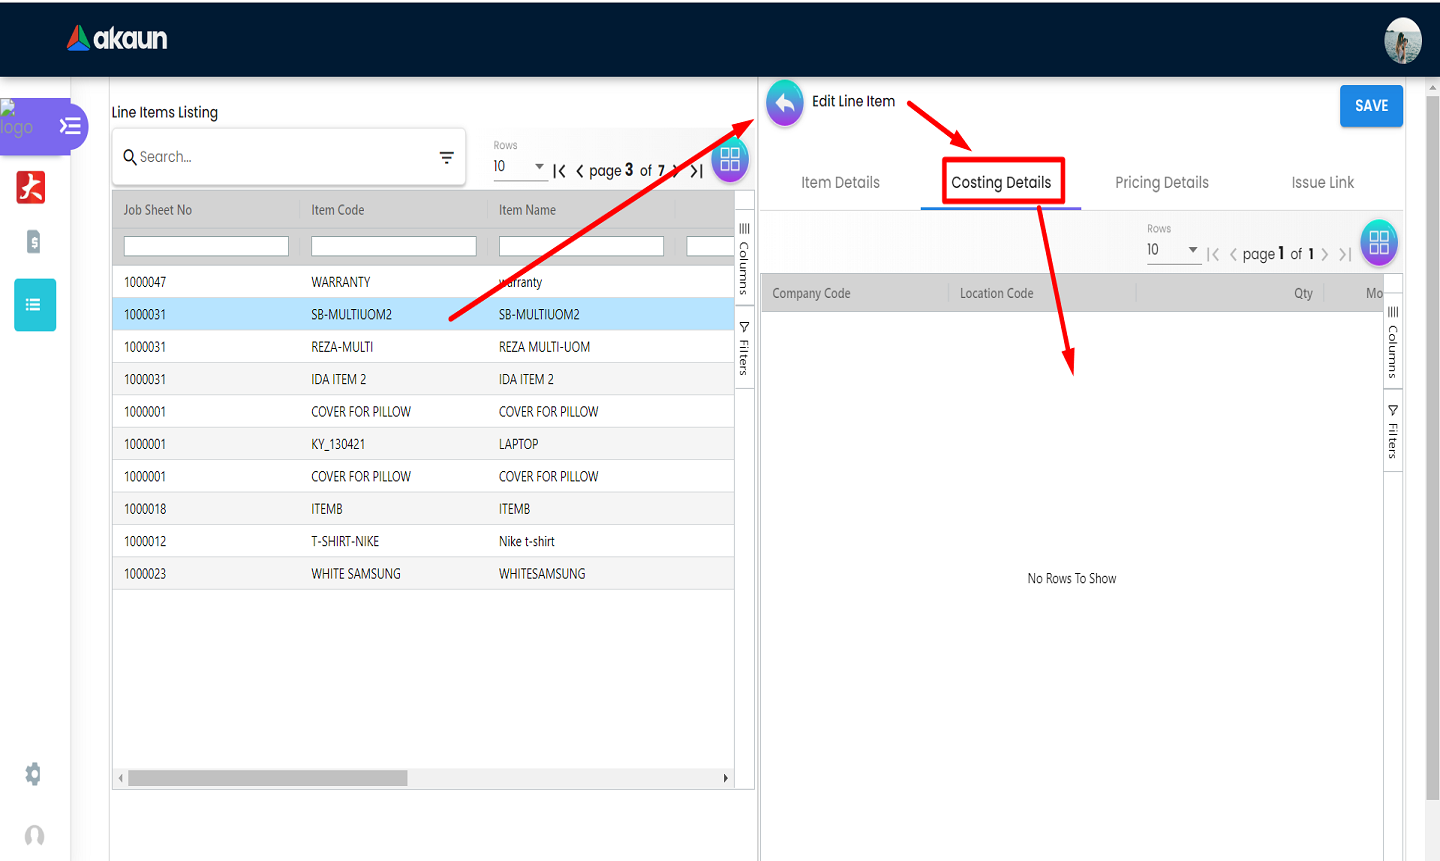Expand Filters panel in Costing Details grid

(1392, 432)
